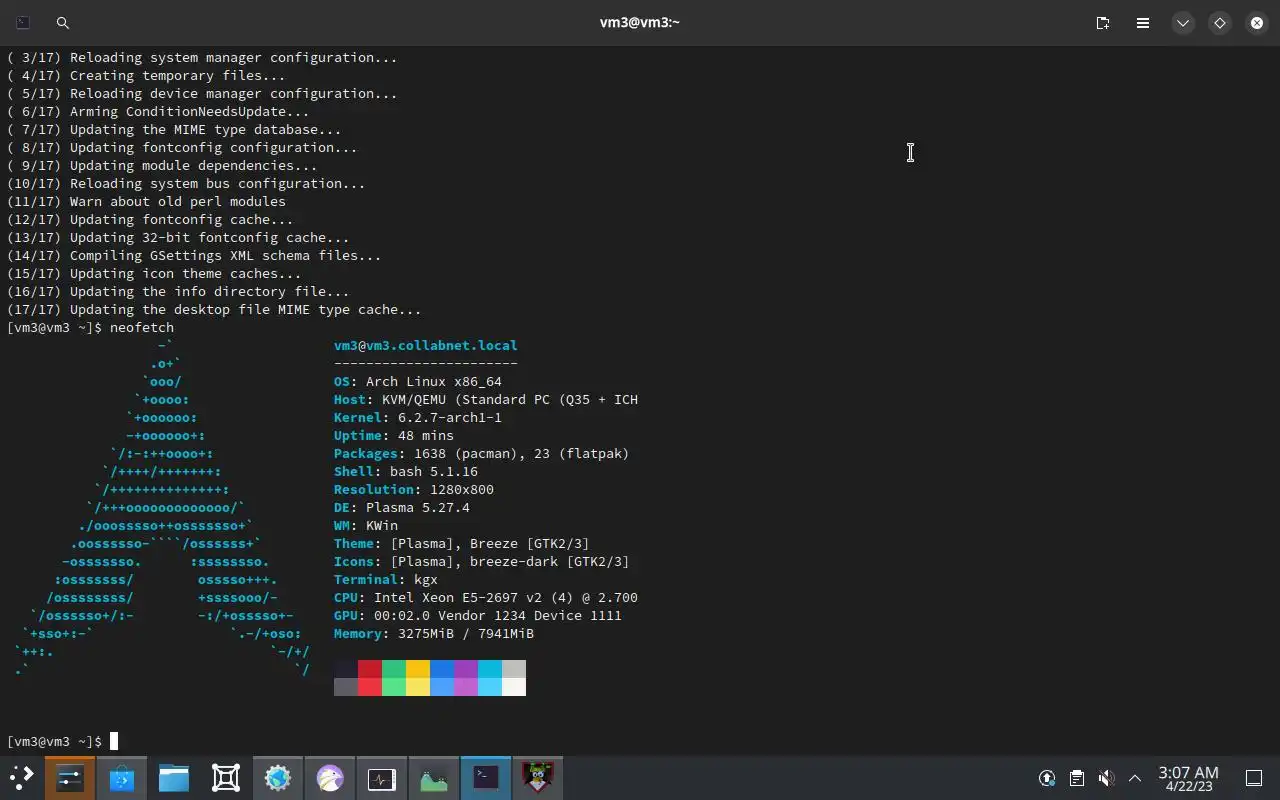The image size is (1280, 800).
Task: Click on the 'neofetch' command text
Action: click(142, 328)
